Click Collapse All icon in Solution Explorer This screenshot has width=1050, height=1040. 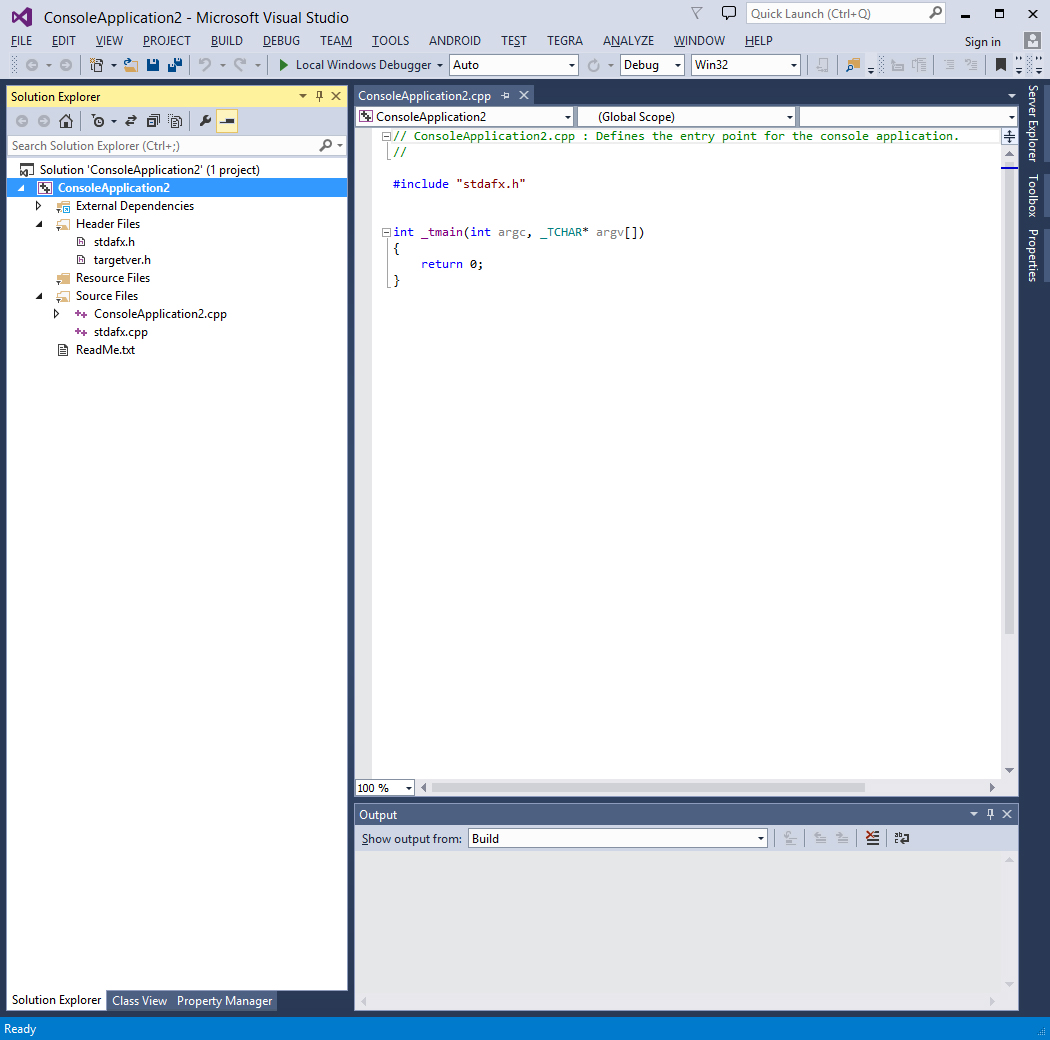pos(153,121)
